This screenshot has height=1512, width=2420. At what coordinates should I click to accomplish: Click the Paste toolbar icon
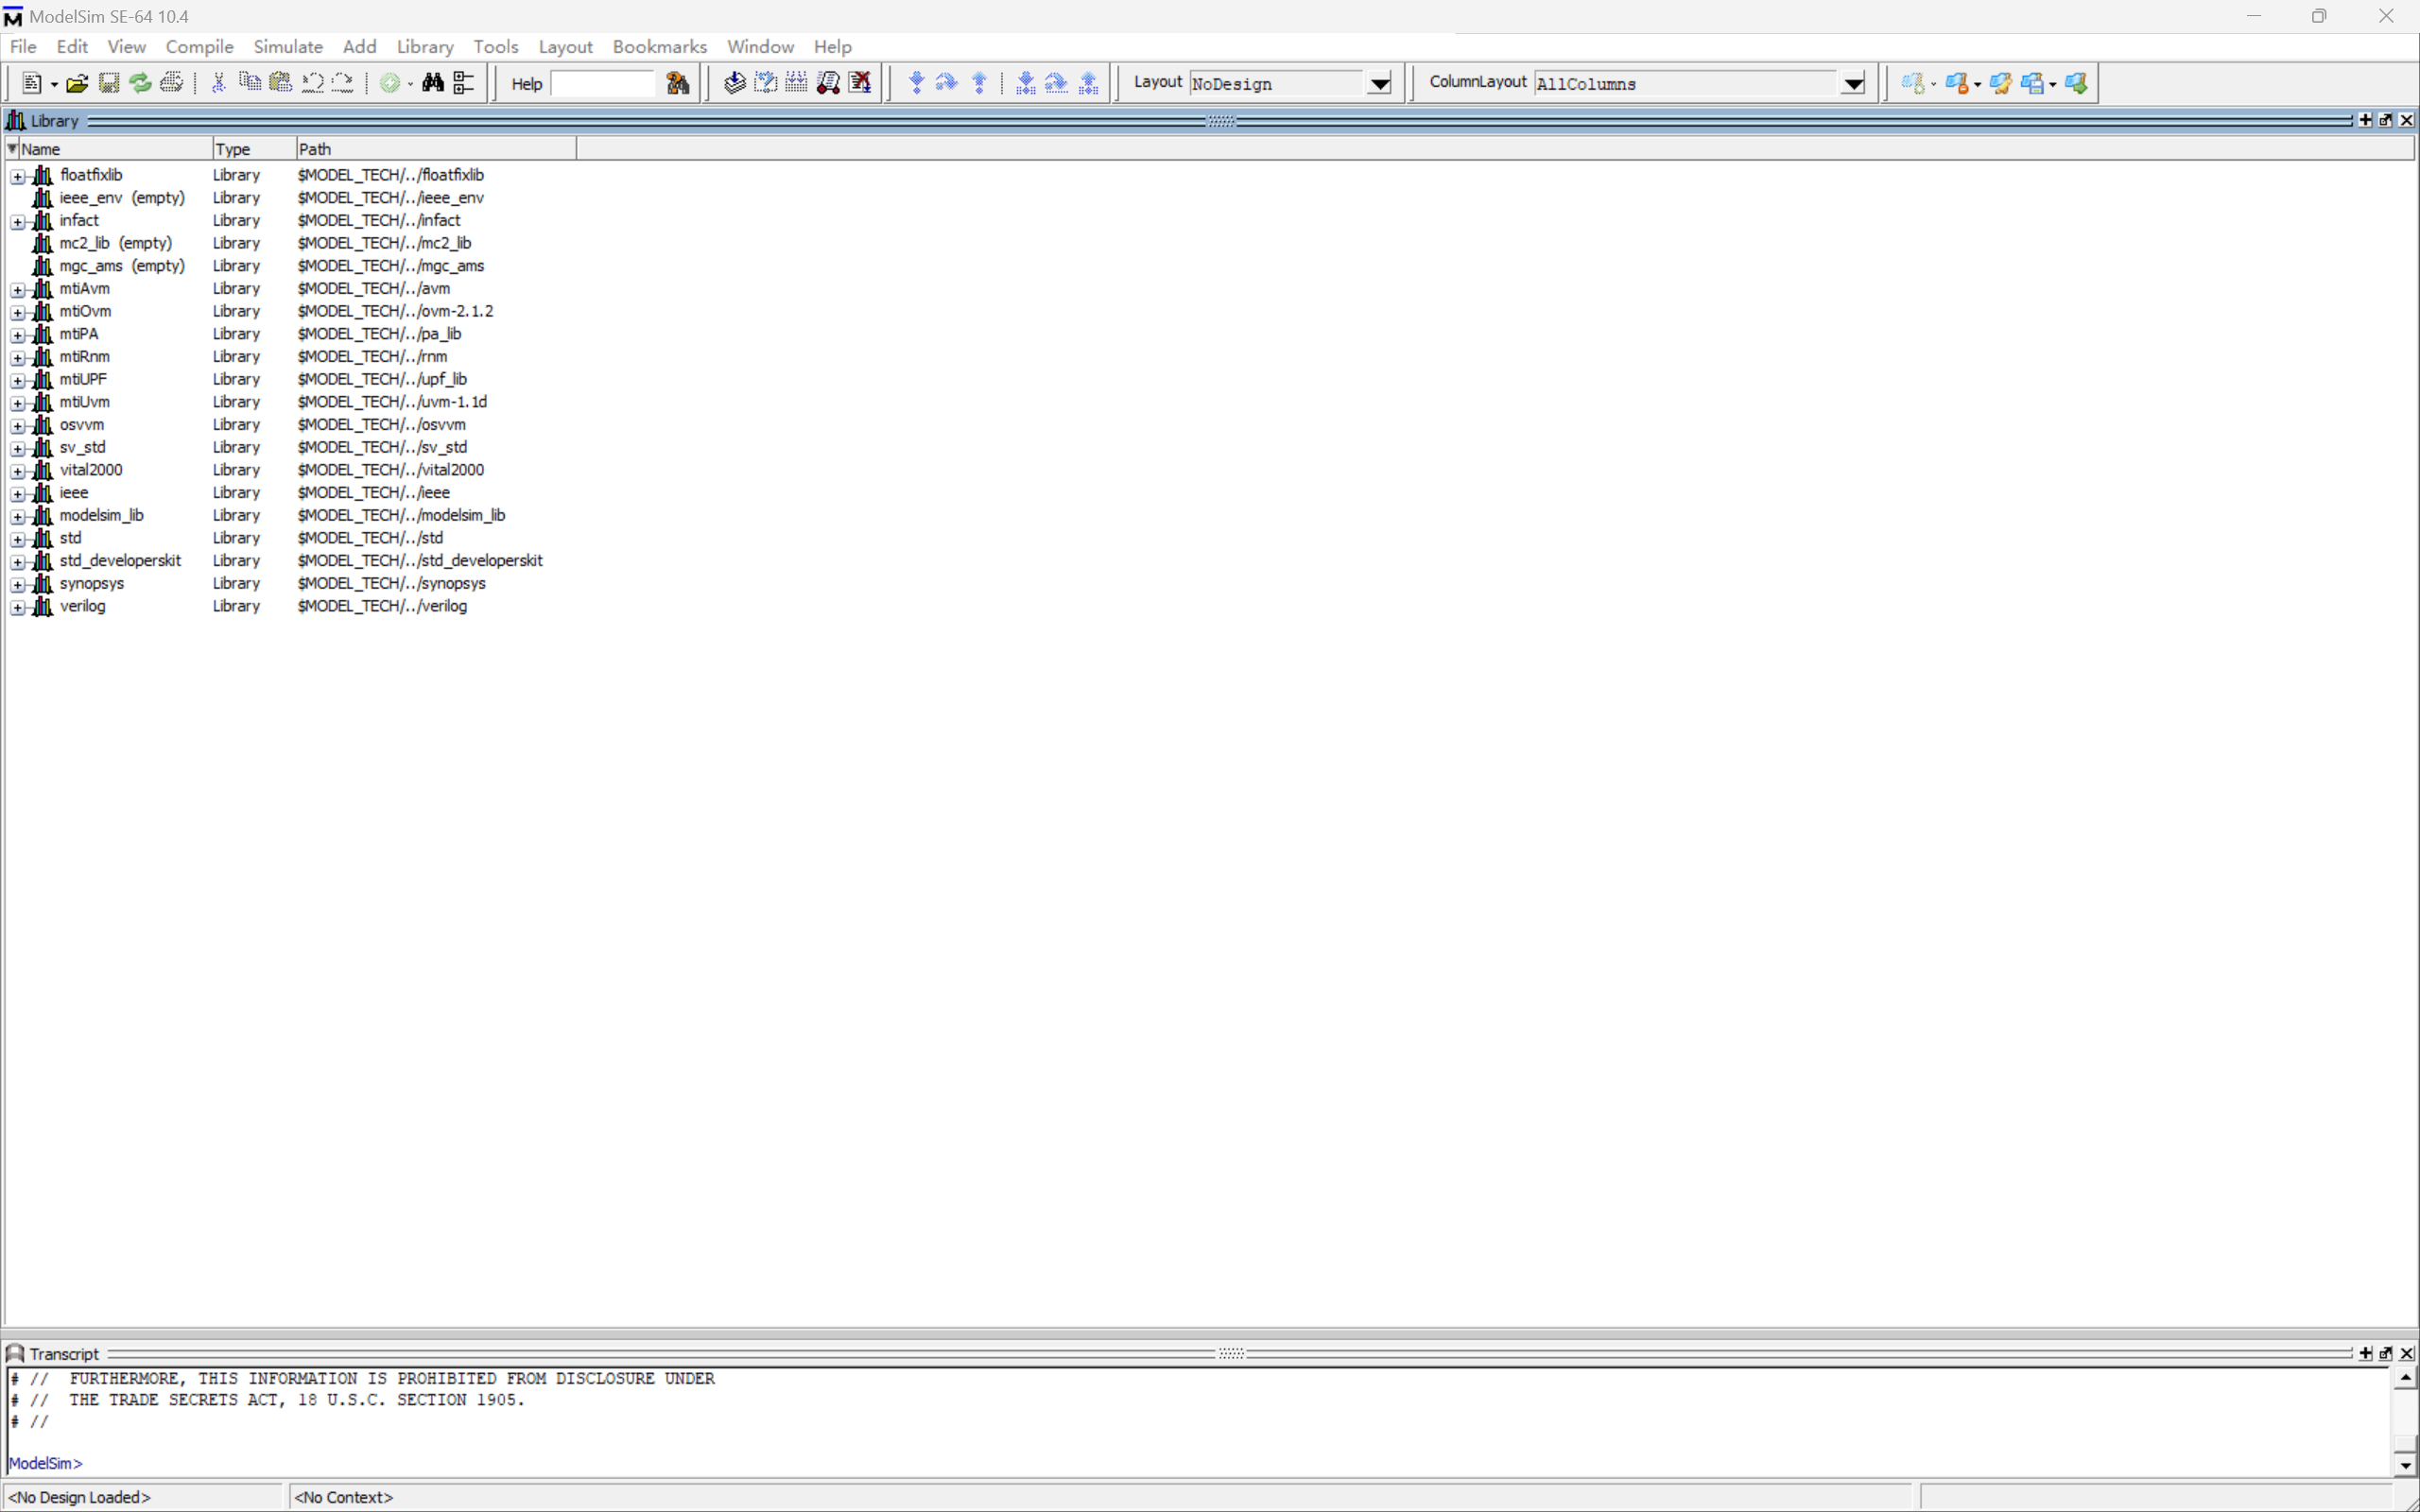click(x=281, y=83)
